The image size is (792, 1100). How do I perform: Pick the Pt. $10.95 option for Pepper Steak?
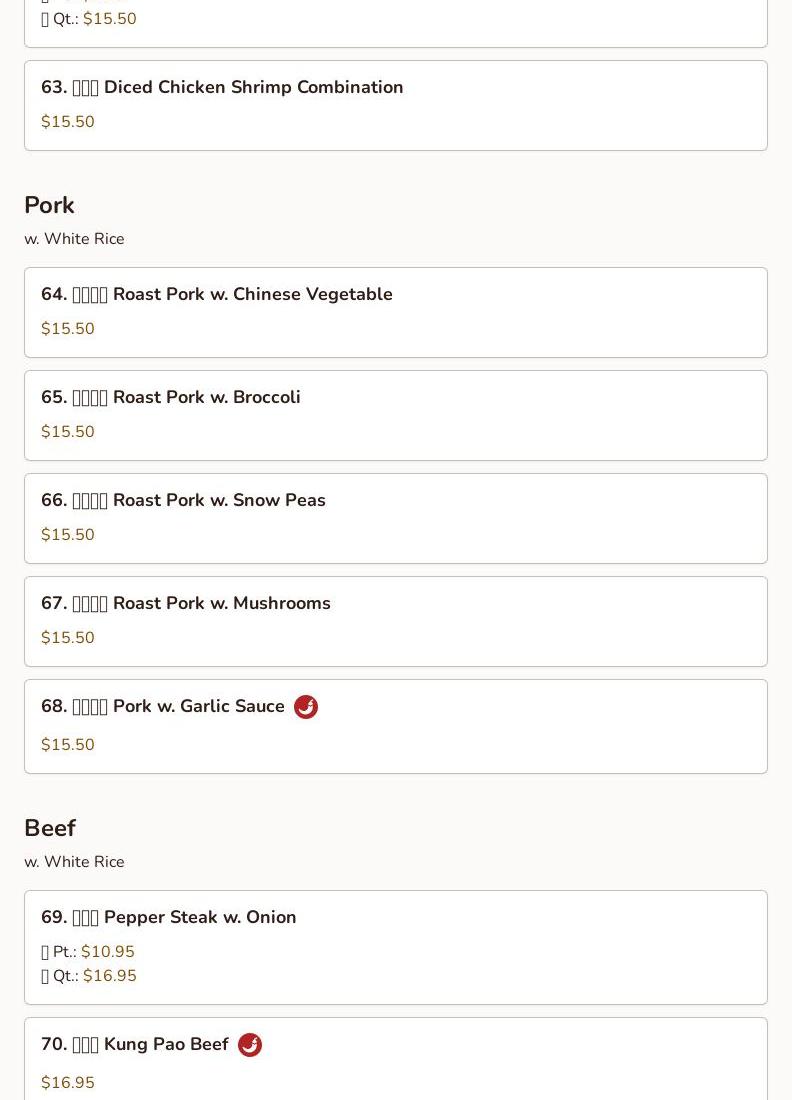pos(88,951)
